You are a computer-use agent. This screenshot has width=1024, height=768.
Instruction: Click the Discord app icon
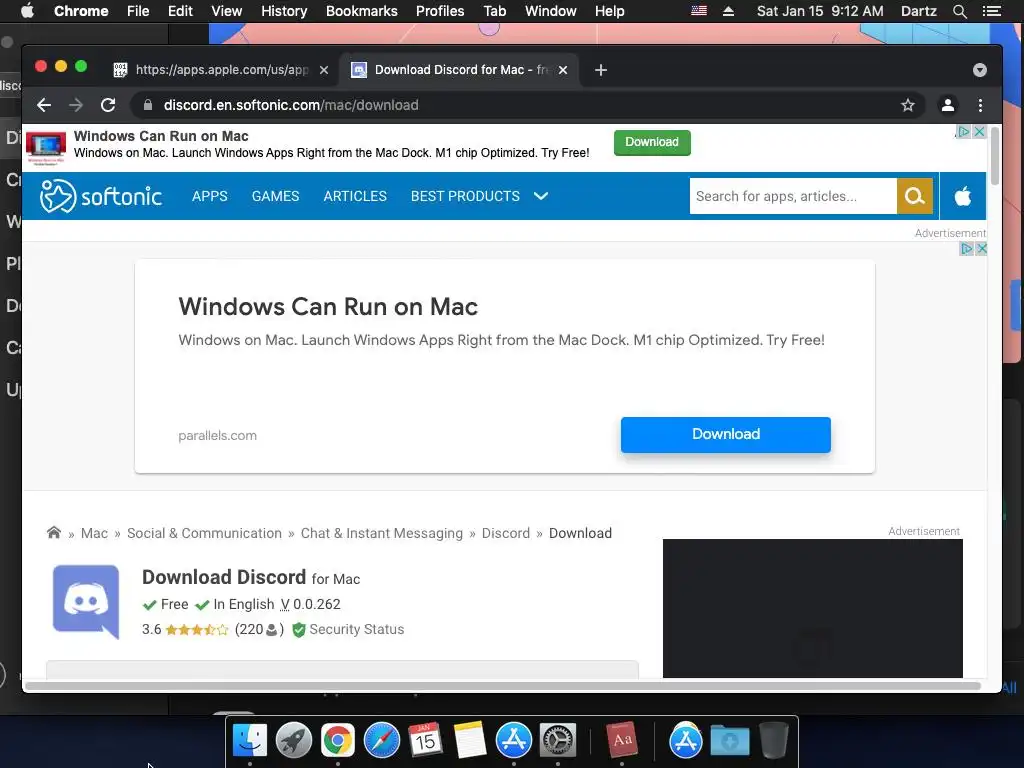tap(86, 601)
